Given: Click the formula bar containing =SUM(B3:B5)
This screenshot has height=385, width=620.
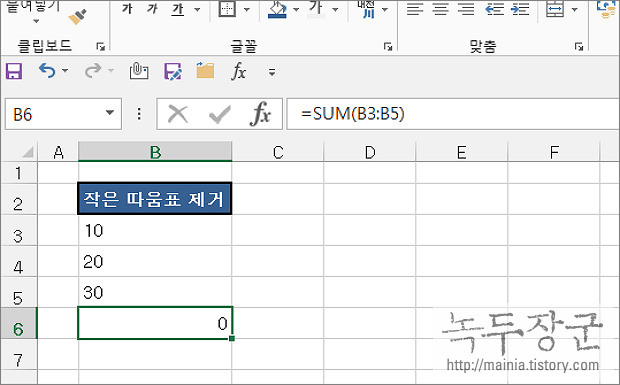Looking at the screenshot, I should click(x=453, y=114).
